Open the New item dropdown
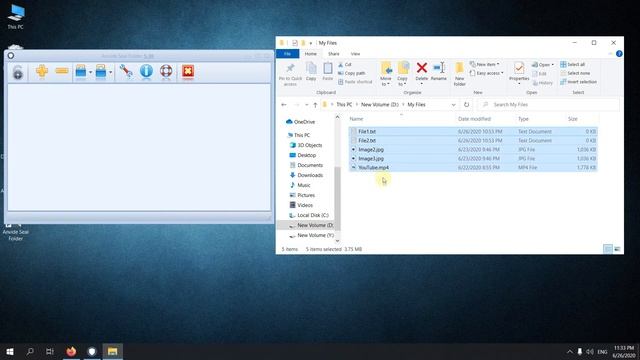Screen dimensions: 640x360 (x=484, y=64)
